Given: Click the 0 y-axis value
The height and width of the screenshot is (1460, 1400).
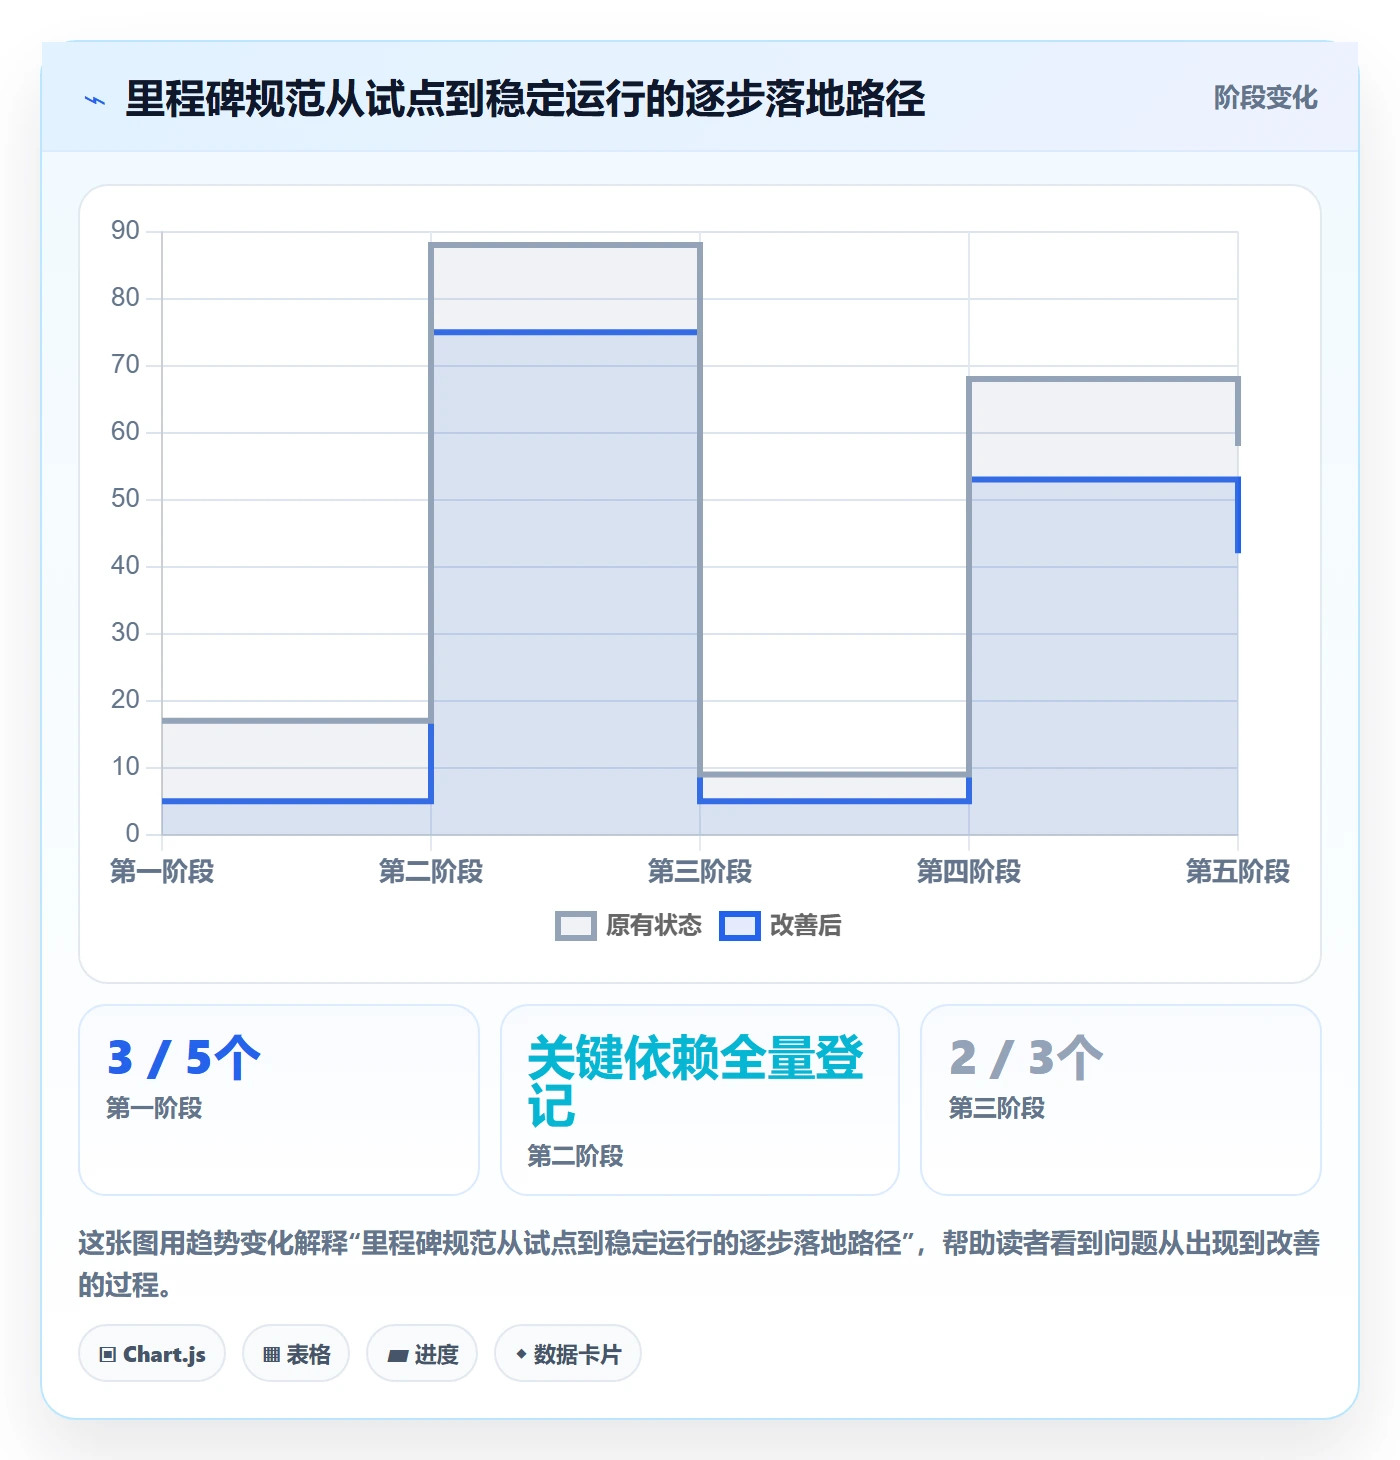Looking at the screenshot, I should (132, 834).
